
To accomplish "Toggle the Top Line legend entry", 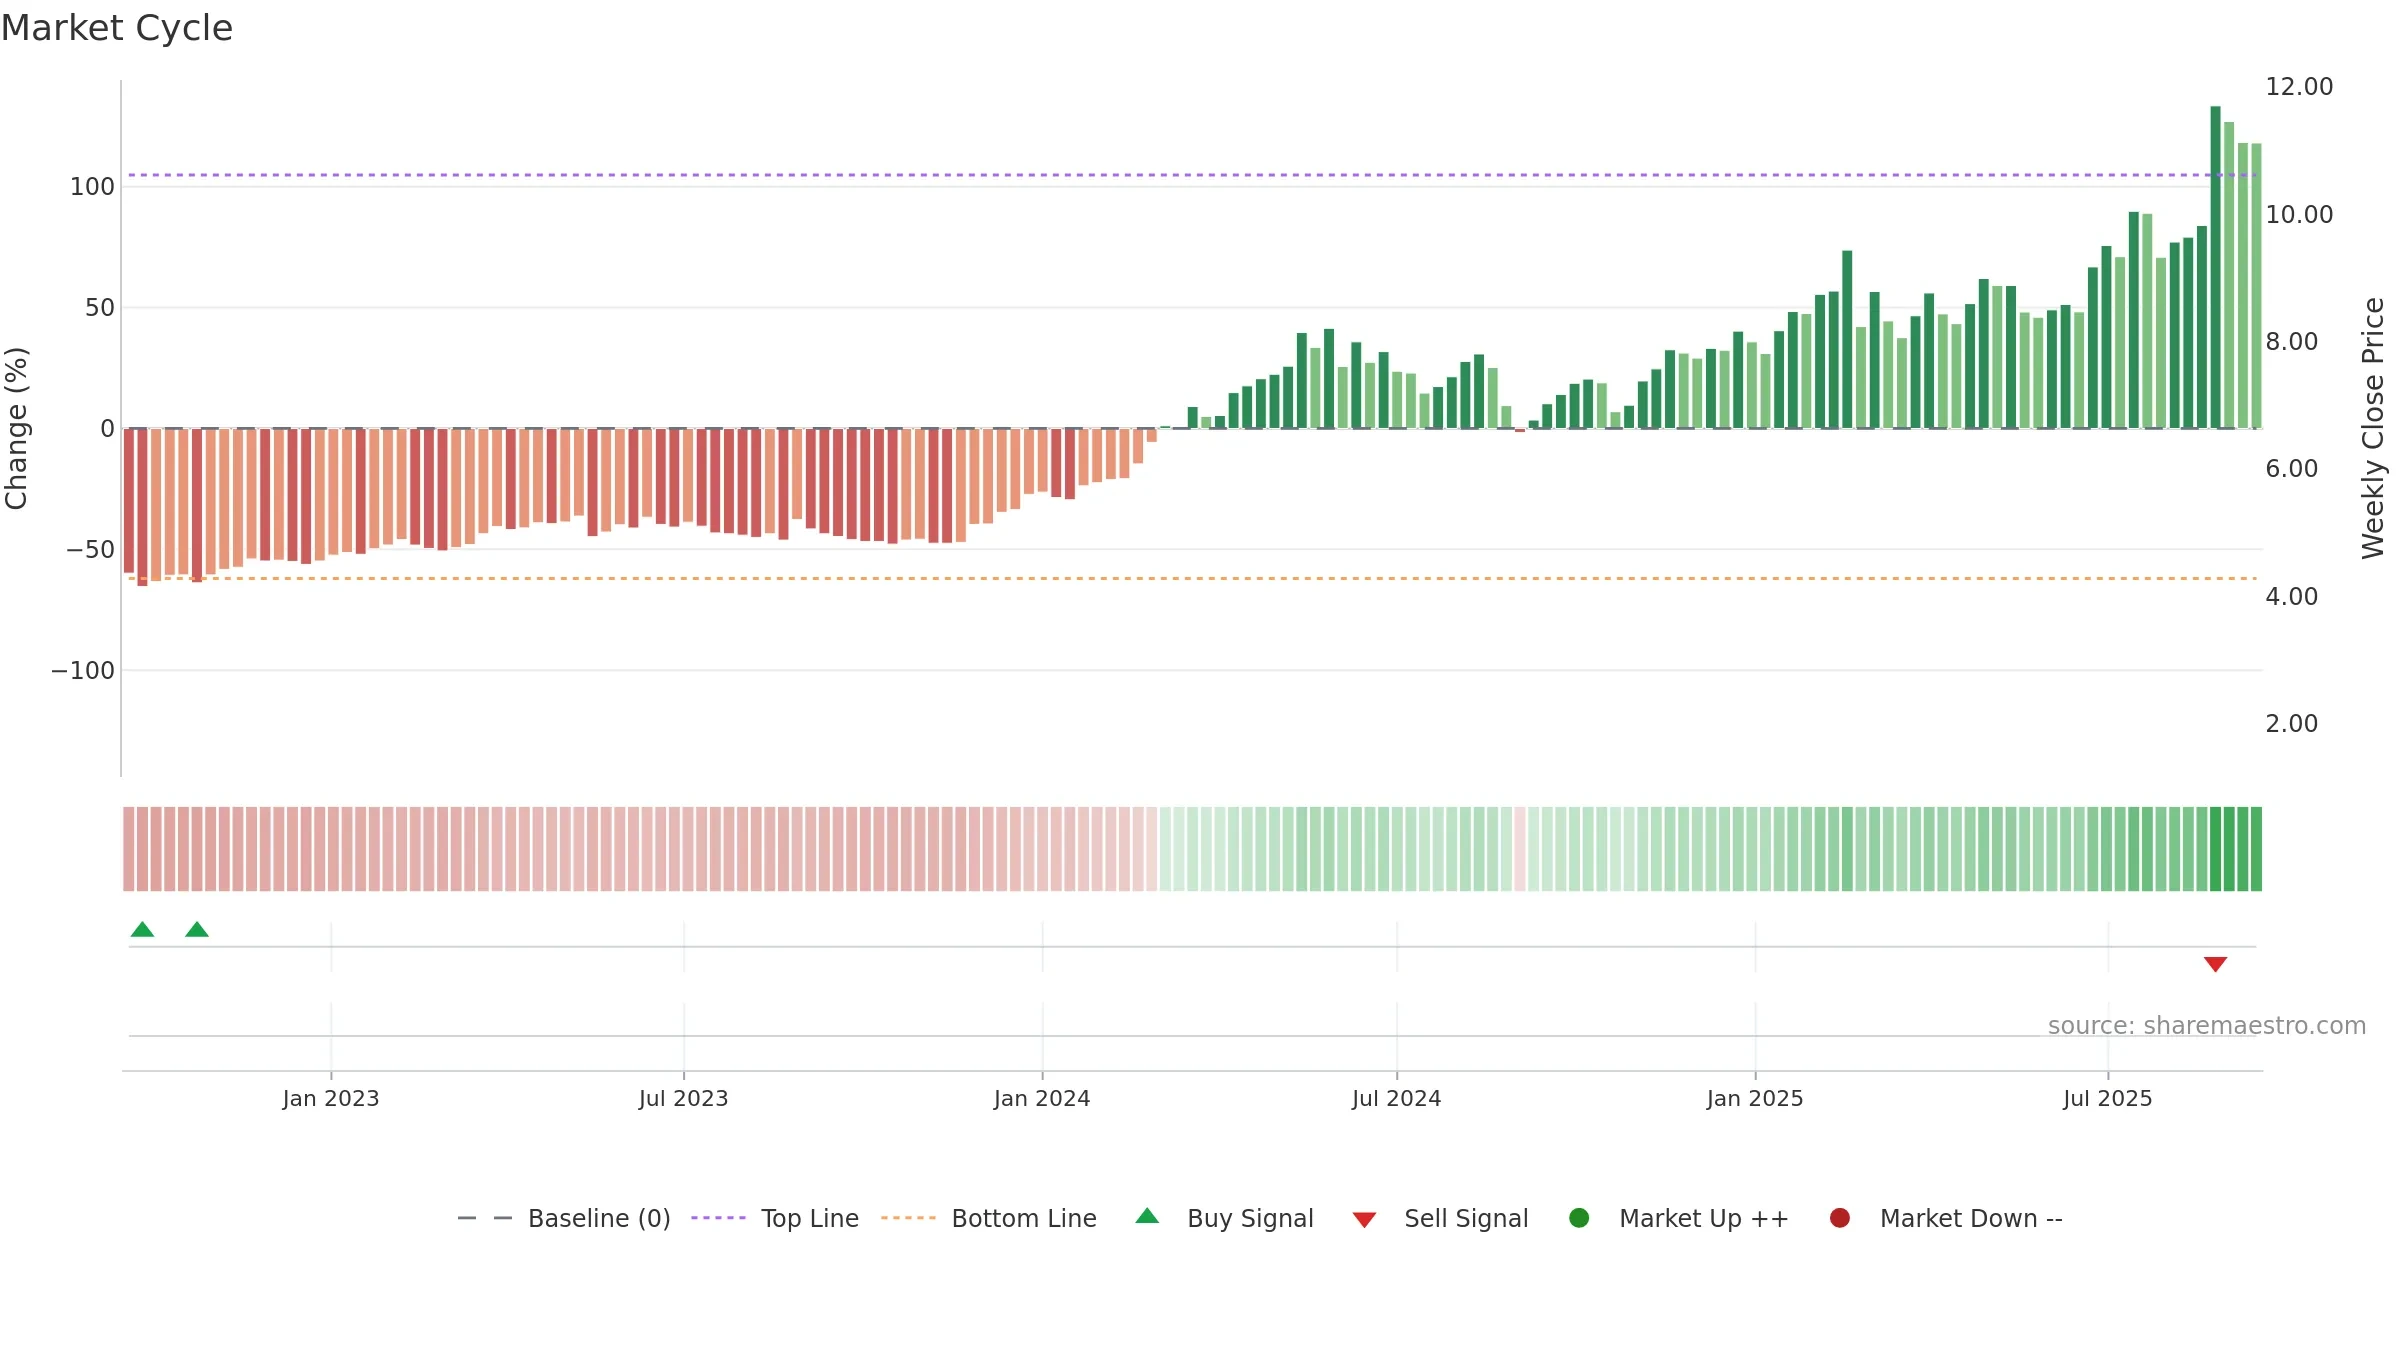I will pos(775,1218).
